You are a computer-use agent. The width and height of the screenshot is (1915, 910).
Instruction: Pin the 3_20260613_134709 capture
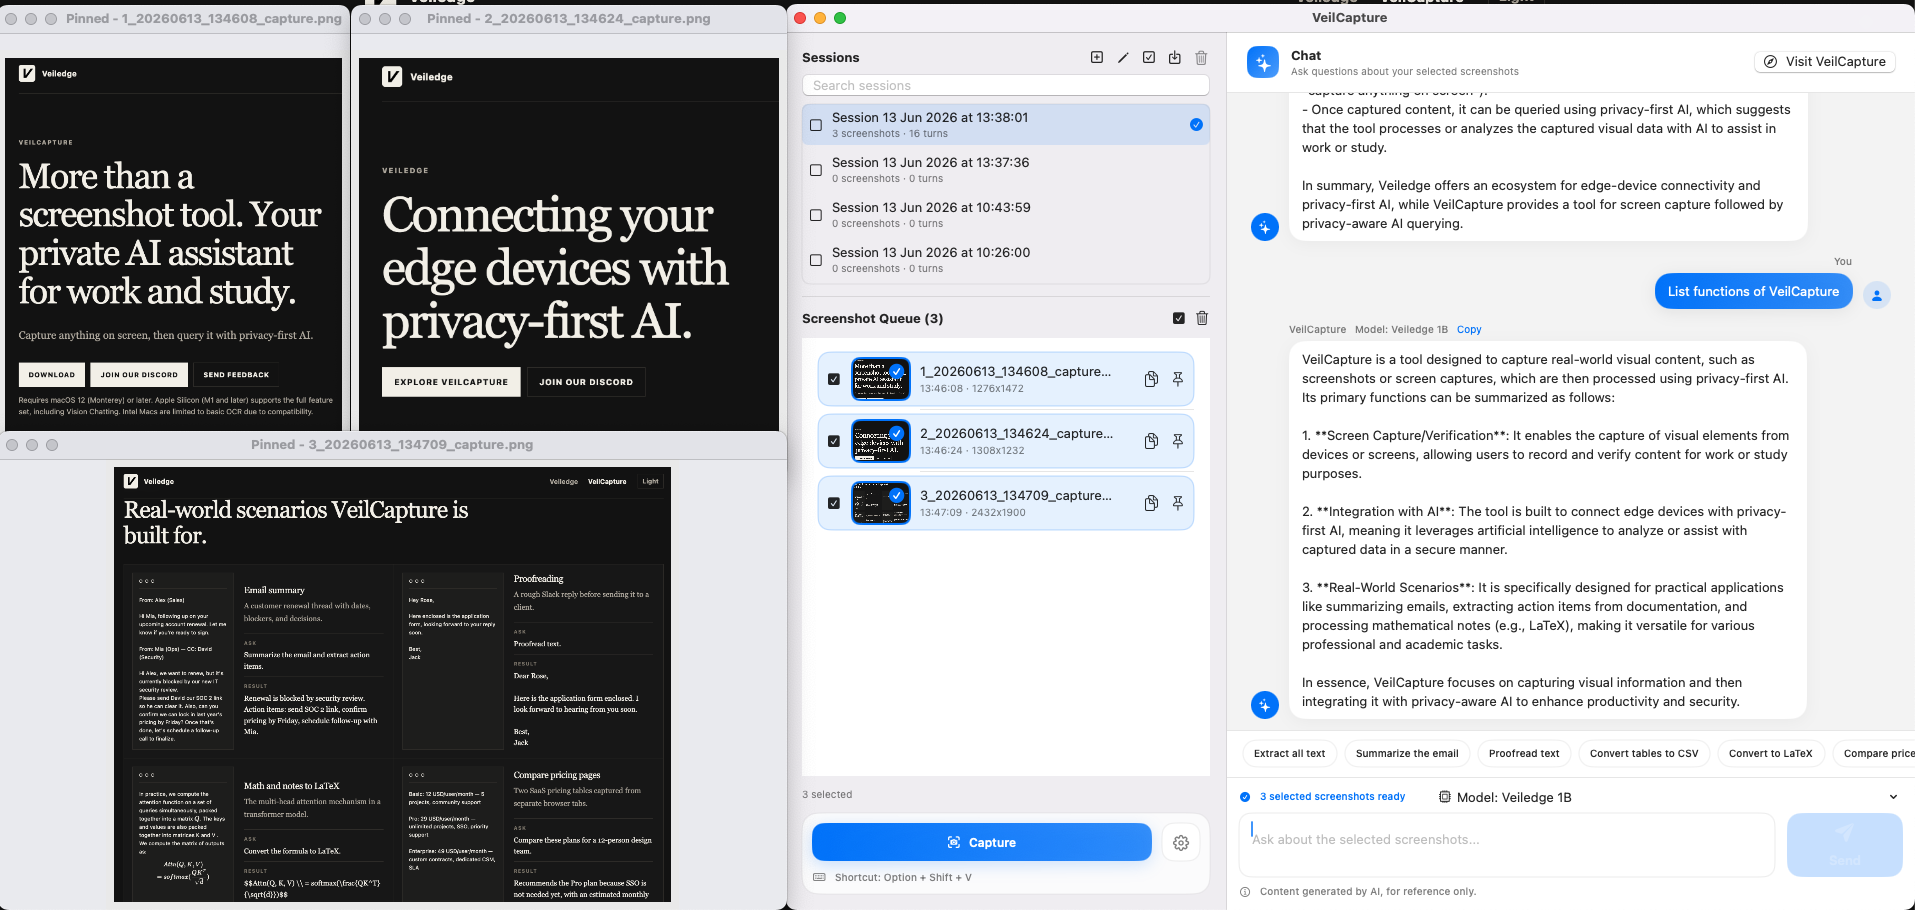1178,503
